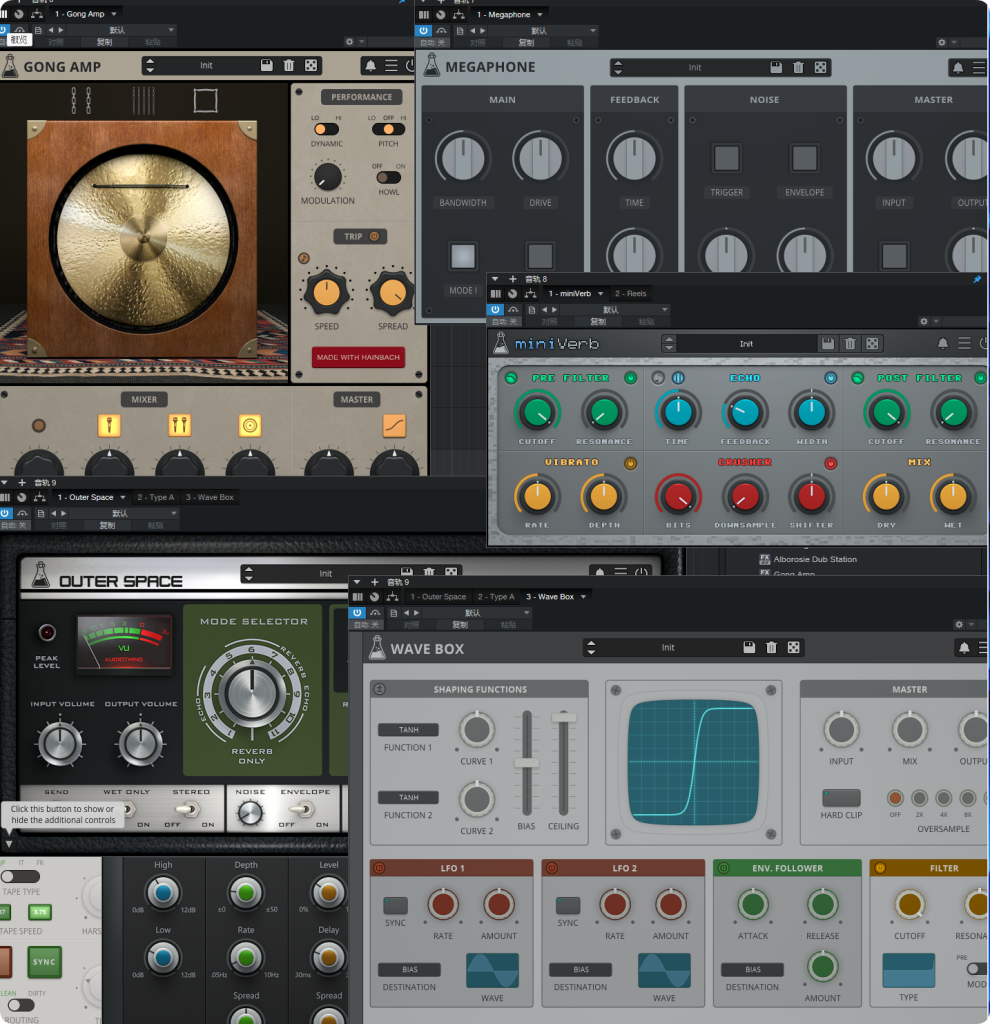Randomize preset with Gong Amp dice icon
990x1024 pixels.
311,65
